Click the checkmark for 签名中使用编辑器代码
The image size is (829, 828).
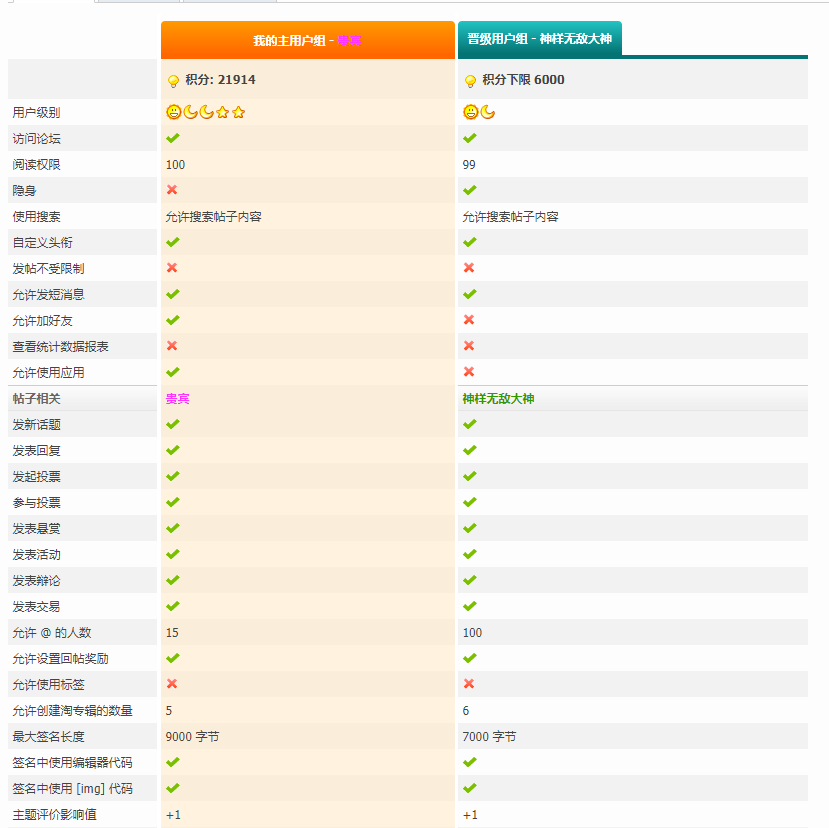tap(172, 762)
